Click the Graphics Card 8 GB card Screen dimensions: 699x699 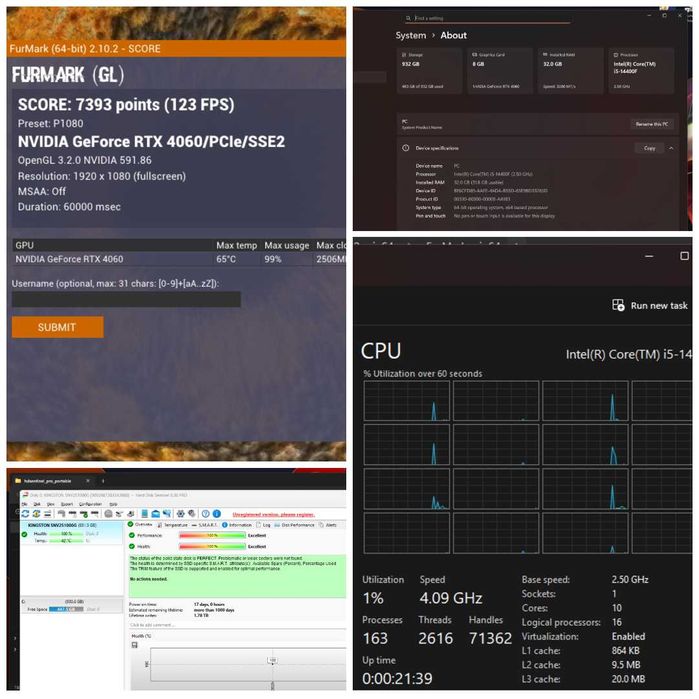click(500, 70)
